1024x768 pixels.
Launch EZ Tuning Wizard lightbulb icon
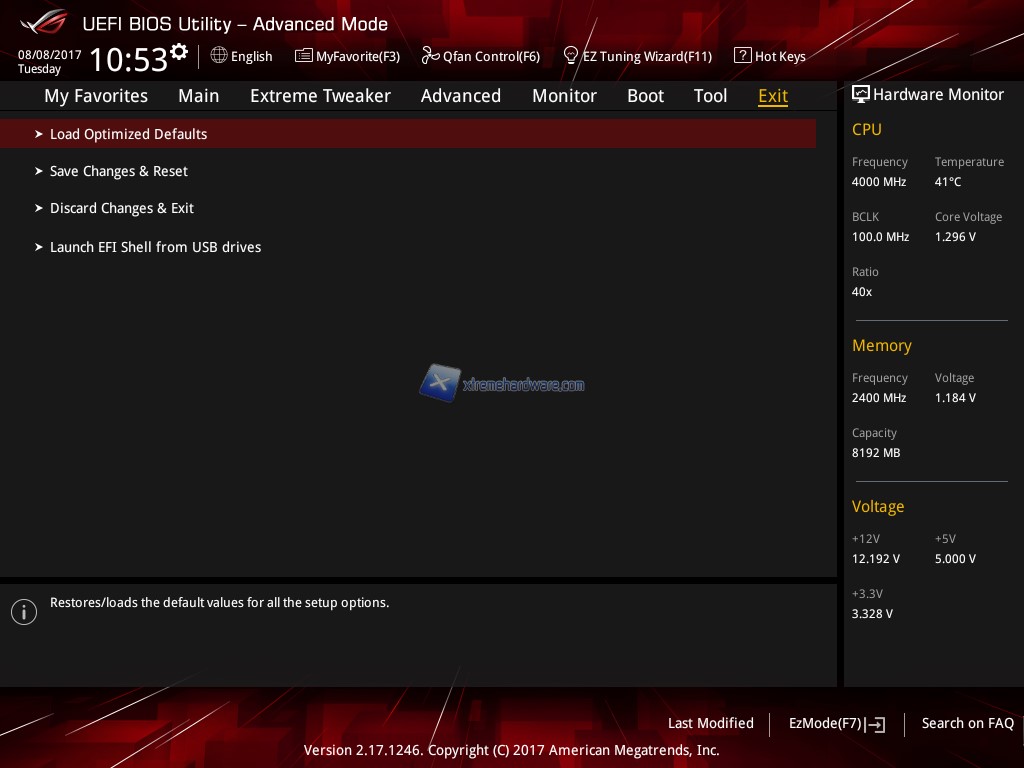pyautogui.click(x=571, y=55)
